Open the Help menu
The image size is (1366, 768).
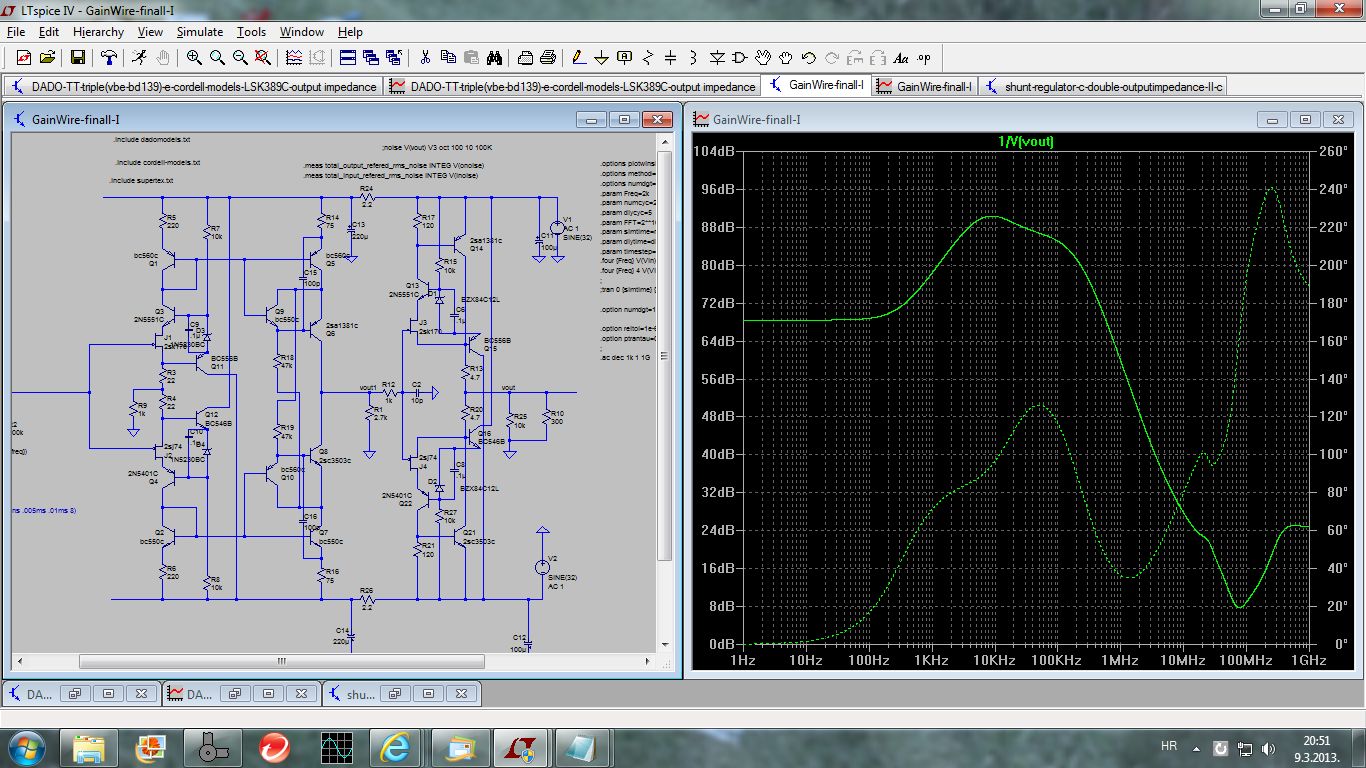pyautogui.click(x=350, y=32)
